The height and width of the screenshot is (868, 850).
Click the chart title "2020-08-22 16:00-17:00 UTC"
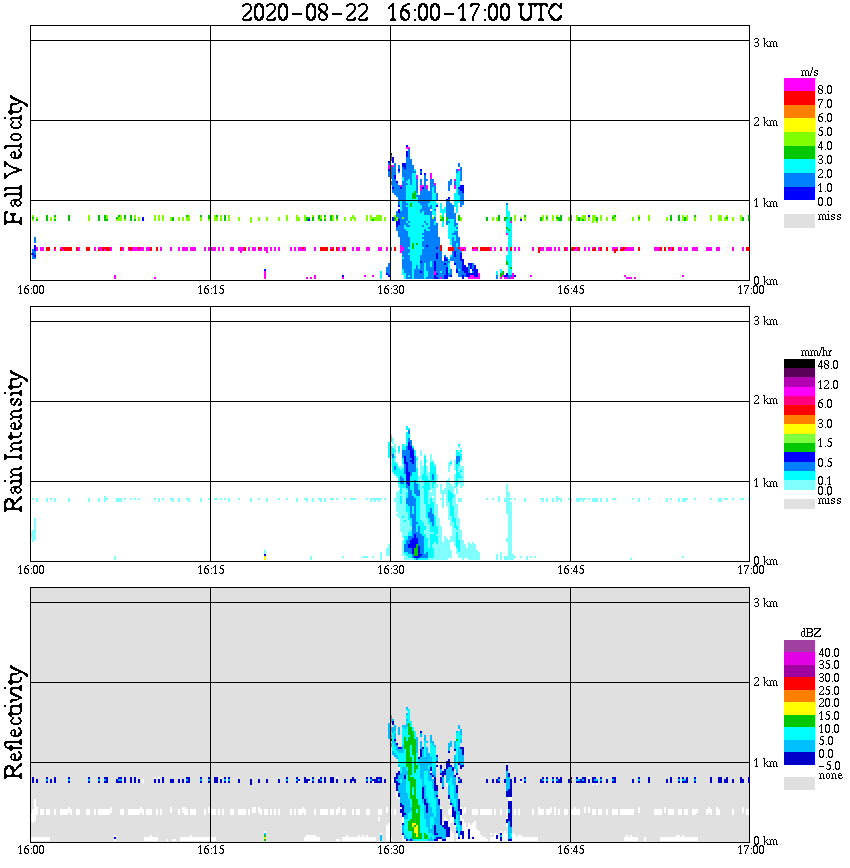tap(401, 12)
